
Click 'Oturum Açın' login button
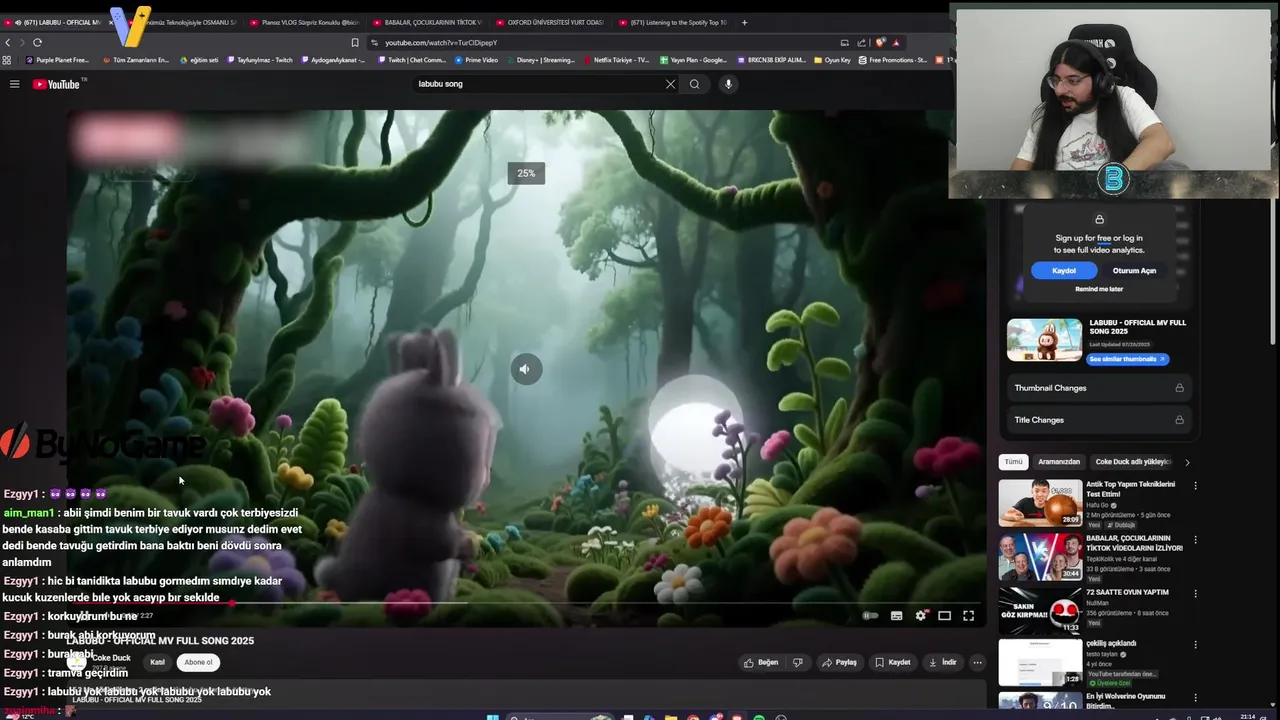pyautogui.click(x=1134, y=270)
